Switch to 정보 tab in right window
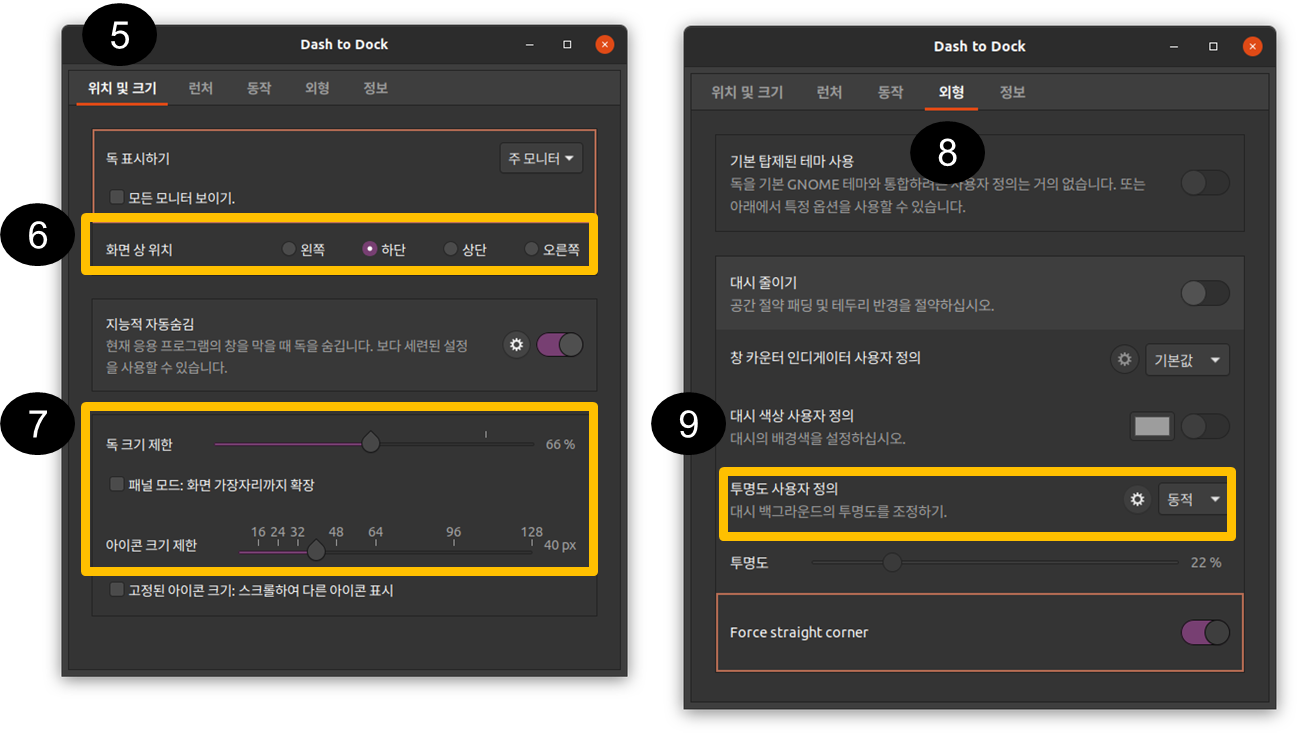The image size is (1301, 737). [x=1012, y=92]
